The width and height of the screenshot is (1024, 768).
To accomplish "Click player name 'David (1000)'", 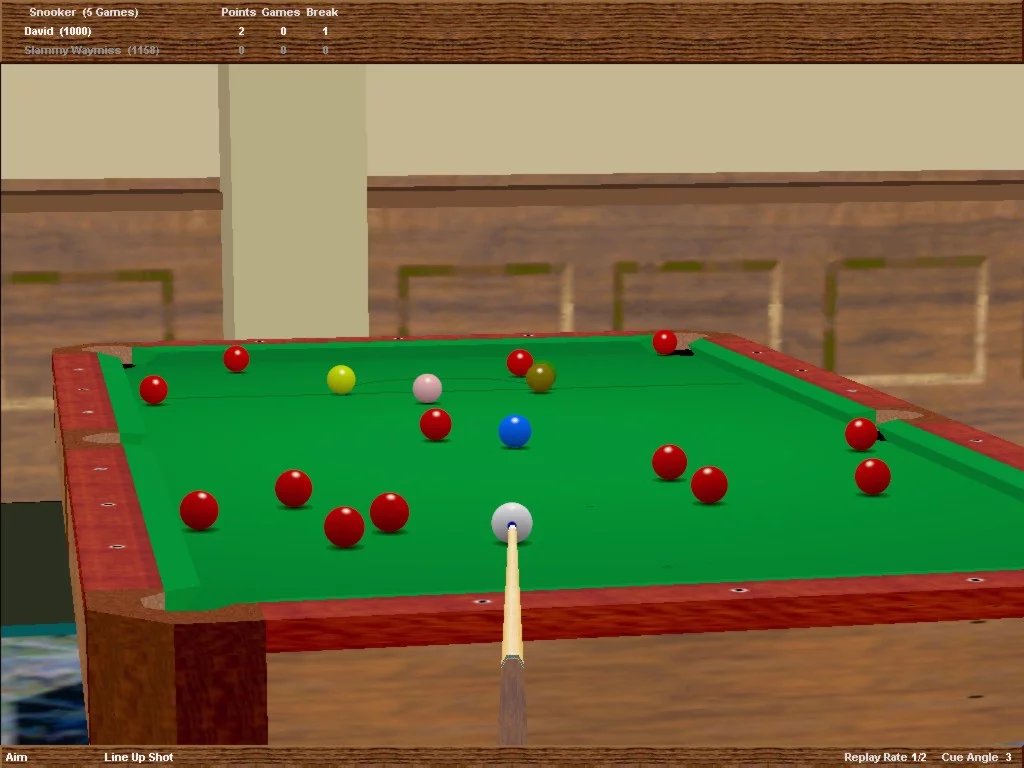I will [57, 31].
